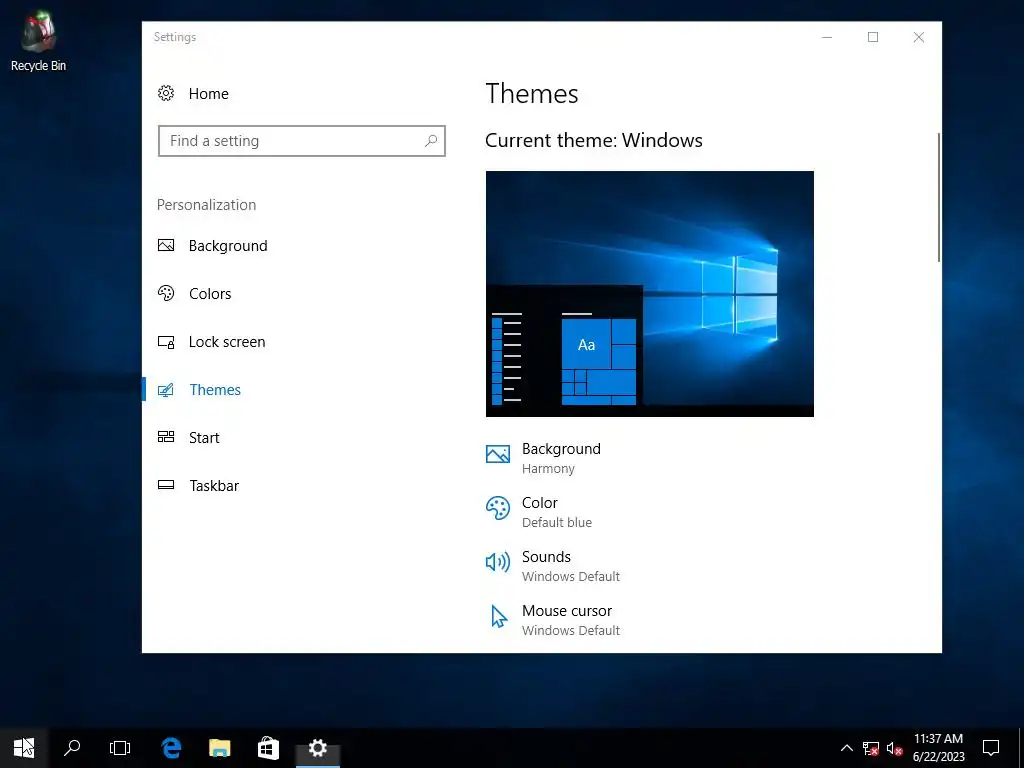Viewport: 1024px width, 768px height.
Task: Select the Recycle Bin desktop icon
Action: point(38,42)
